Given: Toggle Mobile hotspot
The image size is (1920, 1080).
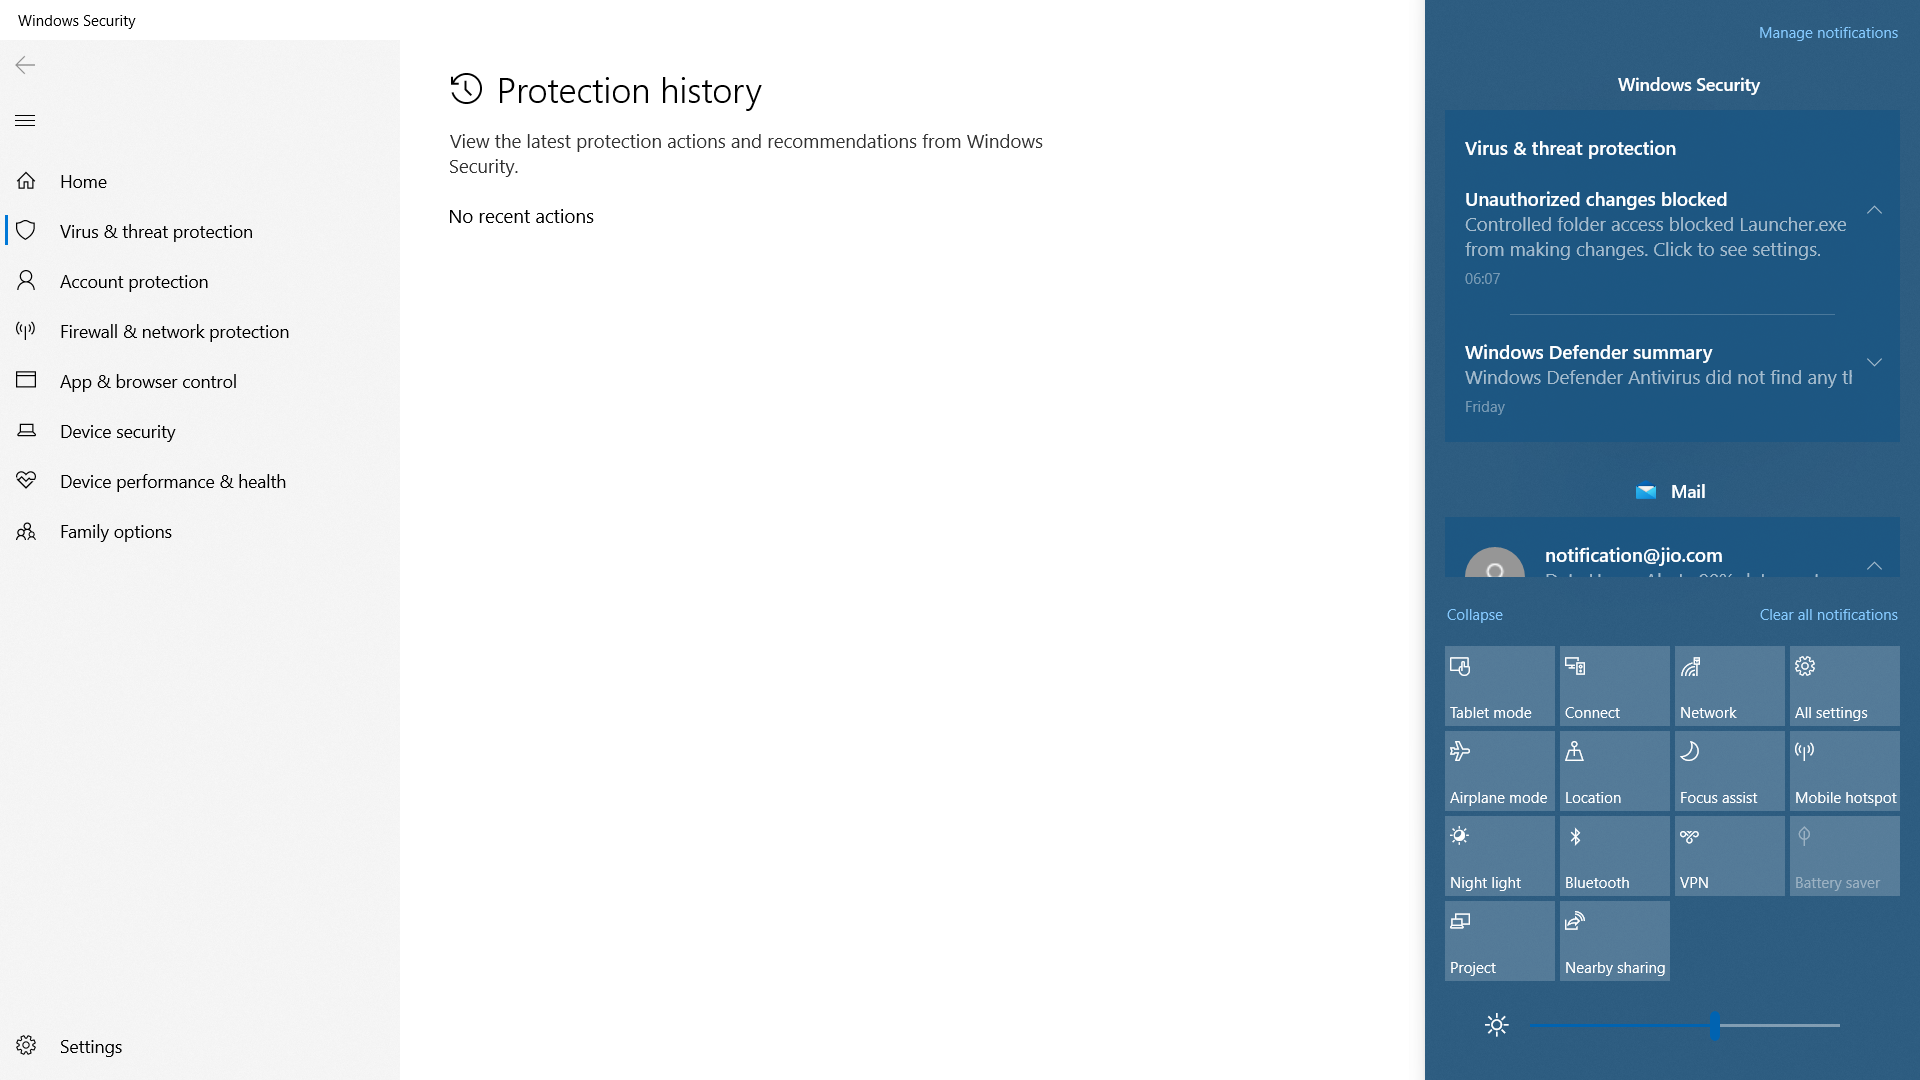Looking at the screenshot, I should point(1844,771).
